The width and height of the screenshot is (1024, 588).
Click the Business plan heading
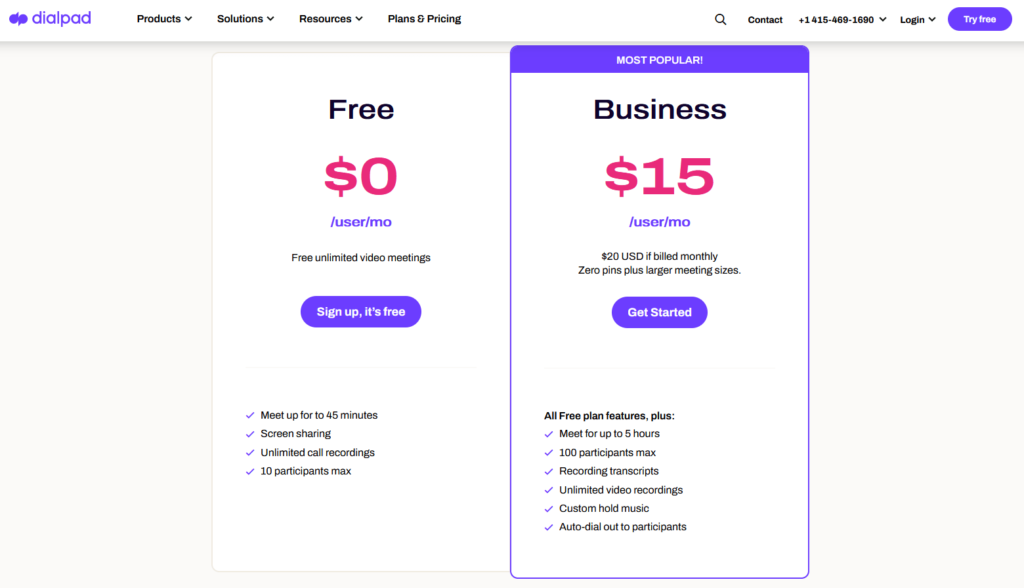660,109
